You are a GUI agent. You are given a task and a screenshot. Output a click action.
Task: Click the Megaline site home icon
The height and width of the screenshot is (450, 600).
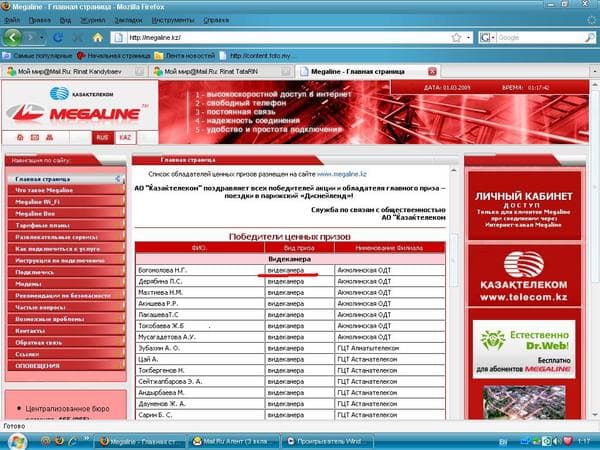pyautogui.click(x=20, y=137)
